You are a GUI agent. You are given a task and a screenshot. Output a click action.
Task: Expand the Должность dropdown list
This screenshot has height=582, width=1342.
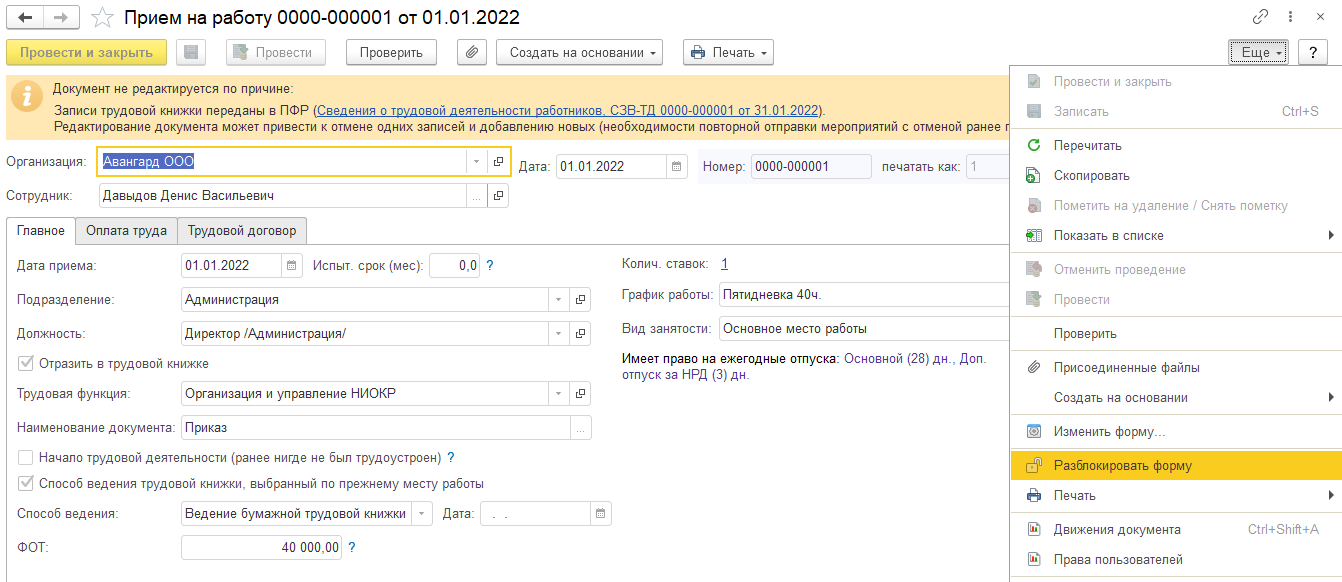(x=558, y=333)
